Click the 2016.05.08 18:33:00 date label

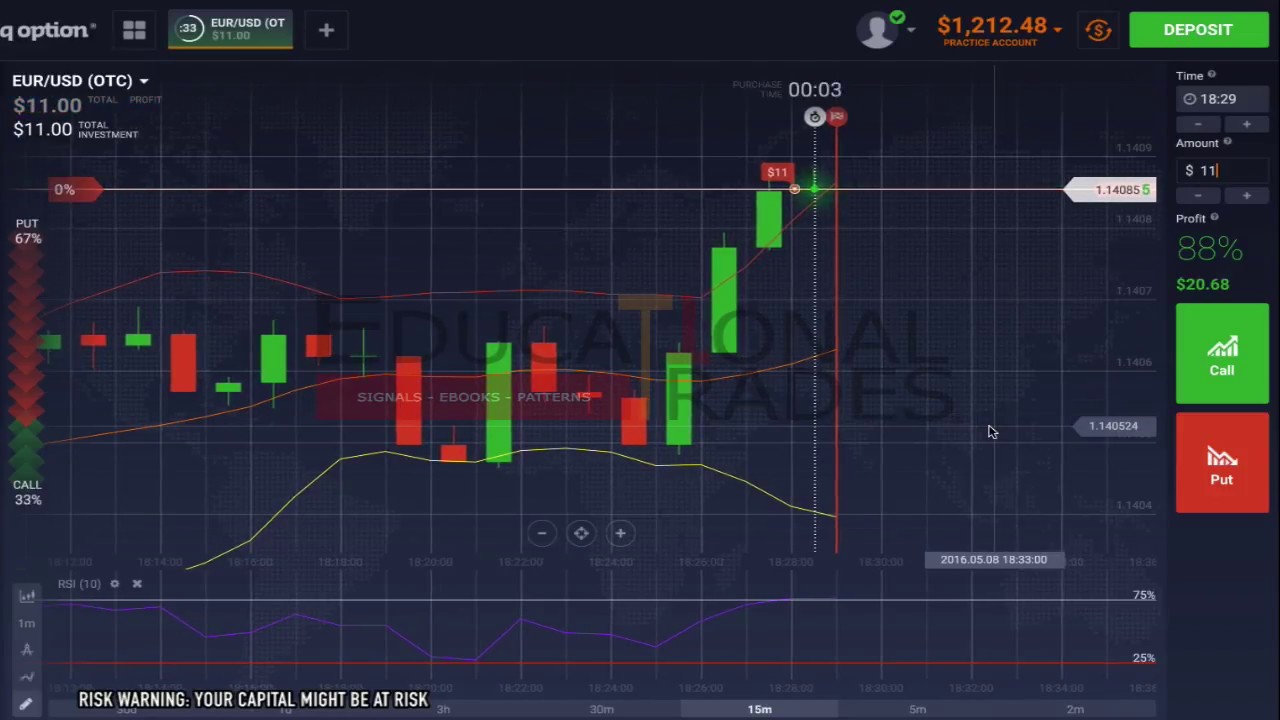click(994, 560)
